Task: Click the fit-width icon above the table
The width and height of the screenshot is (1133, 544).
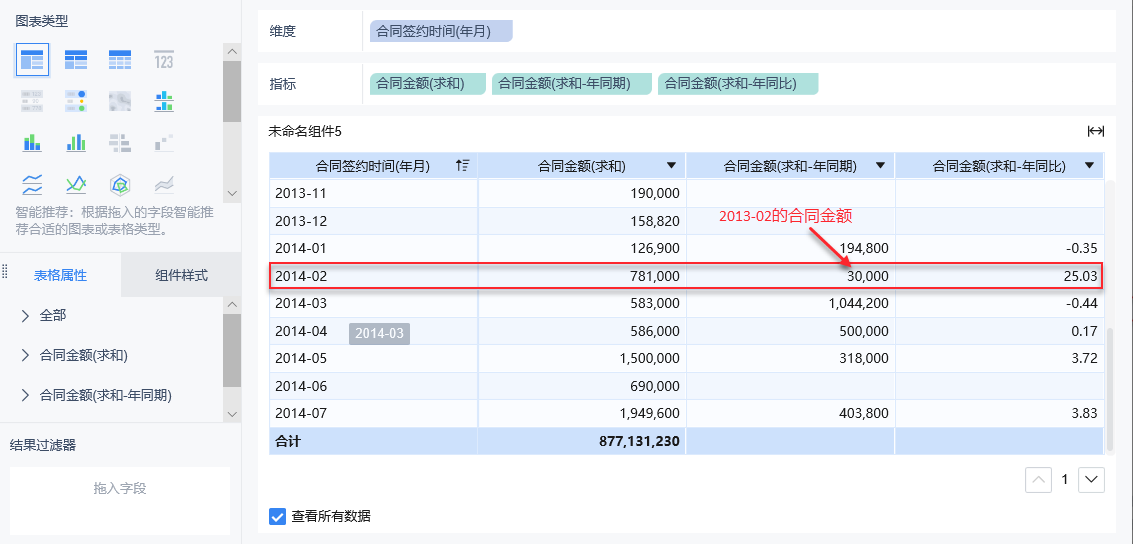Action: click(x=1096, y=131)
